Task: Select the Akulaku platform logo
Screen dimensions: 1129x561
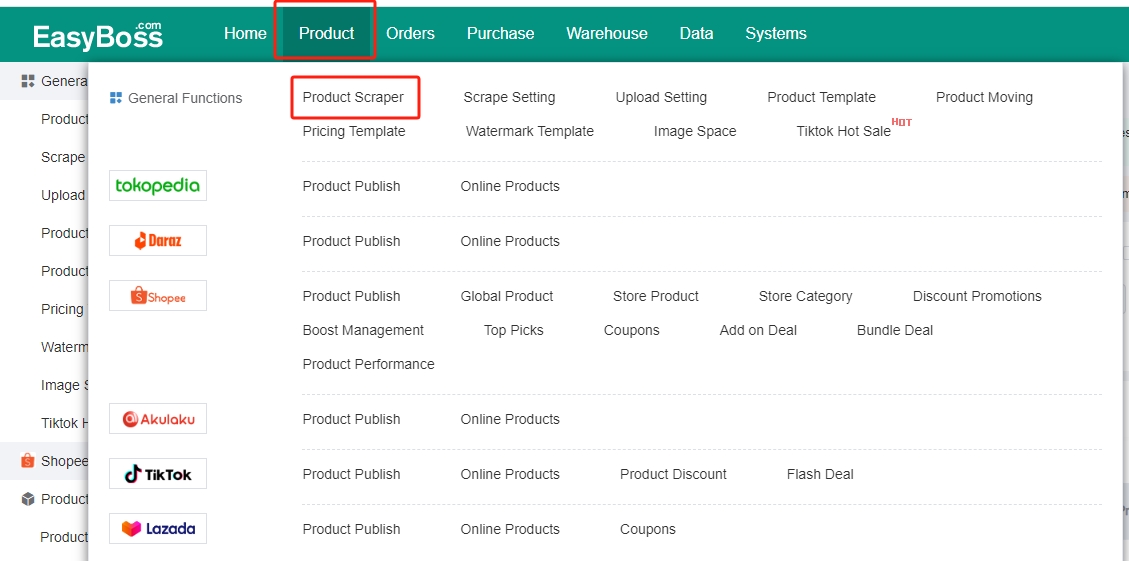Action: point(158,418)
